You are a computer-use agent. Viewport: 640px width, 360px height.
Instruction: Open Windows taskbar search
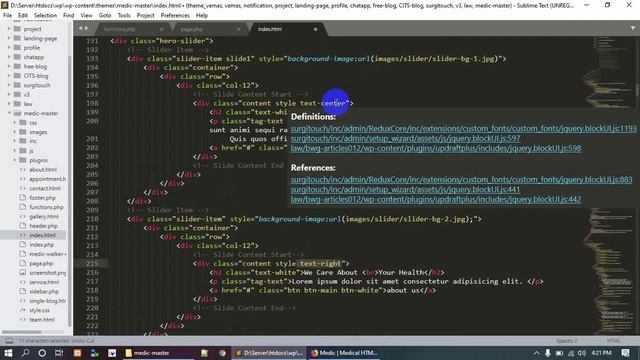coord(25,353)
